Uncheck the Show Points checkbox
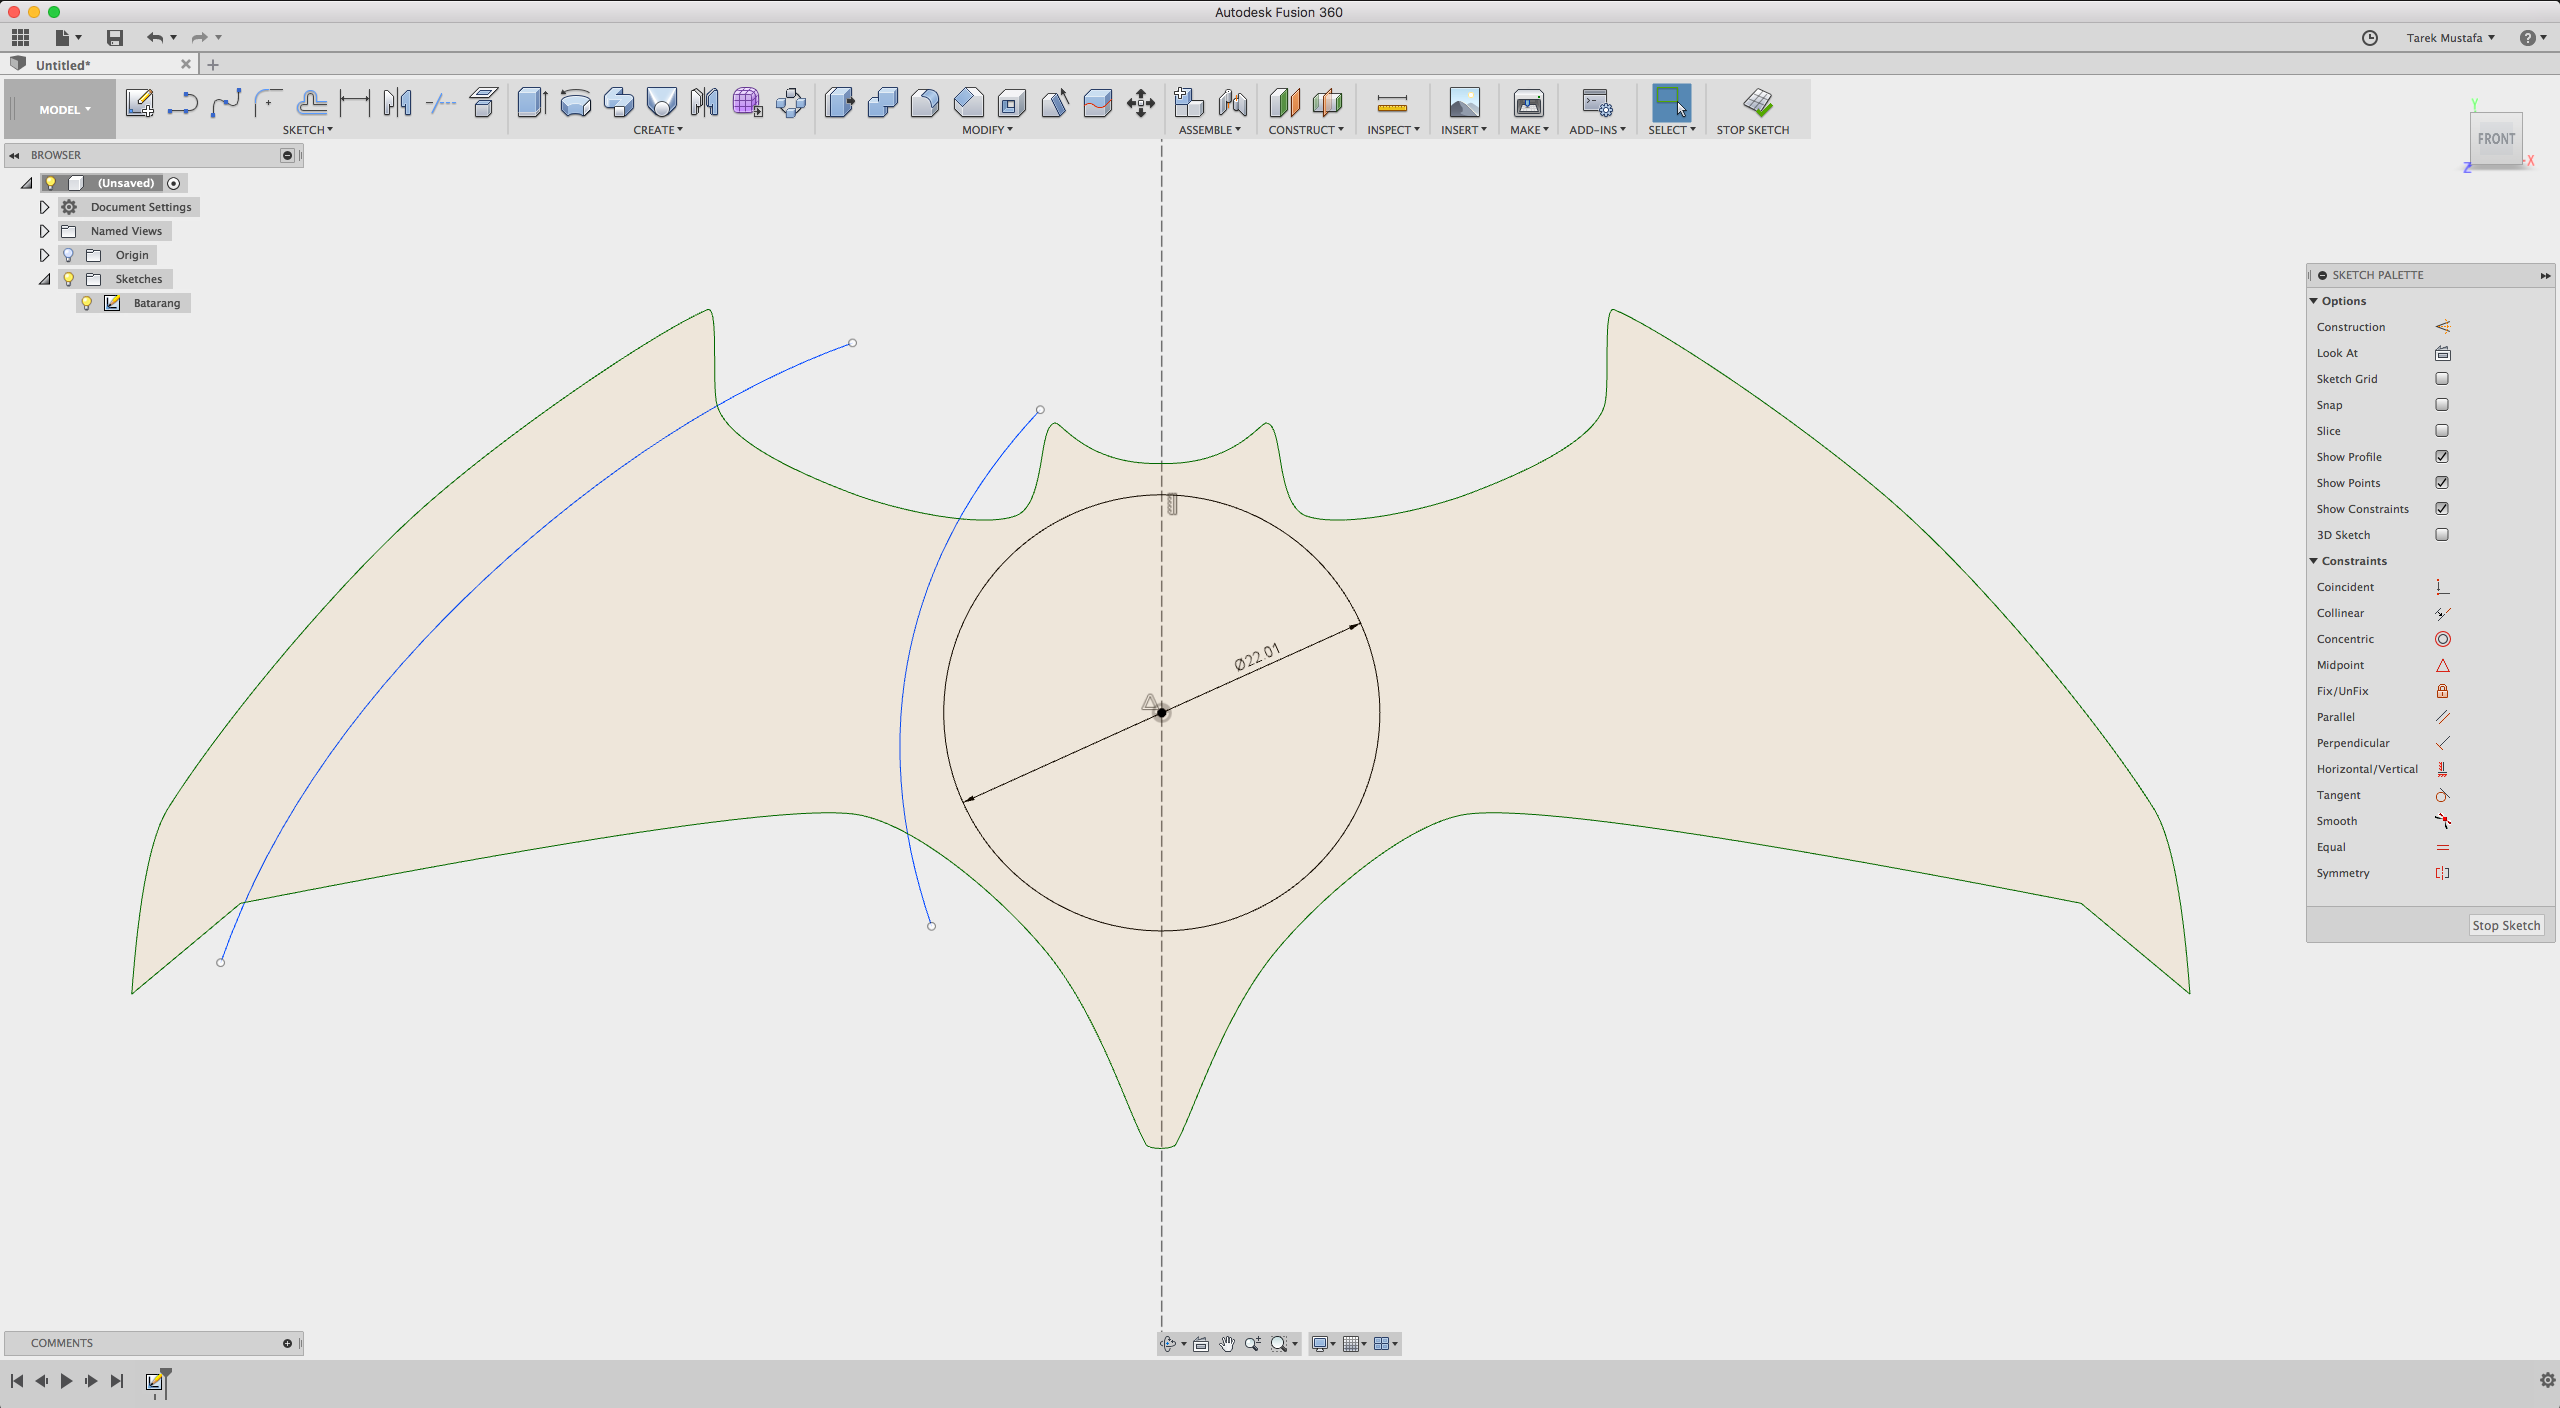The width and height of the screenshot is (2560, 1408). [x=2442, y=483]
